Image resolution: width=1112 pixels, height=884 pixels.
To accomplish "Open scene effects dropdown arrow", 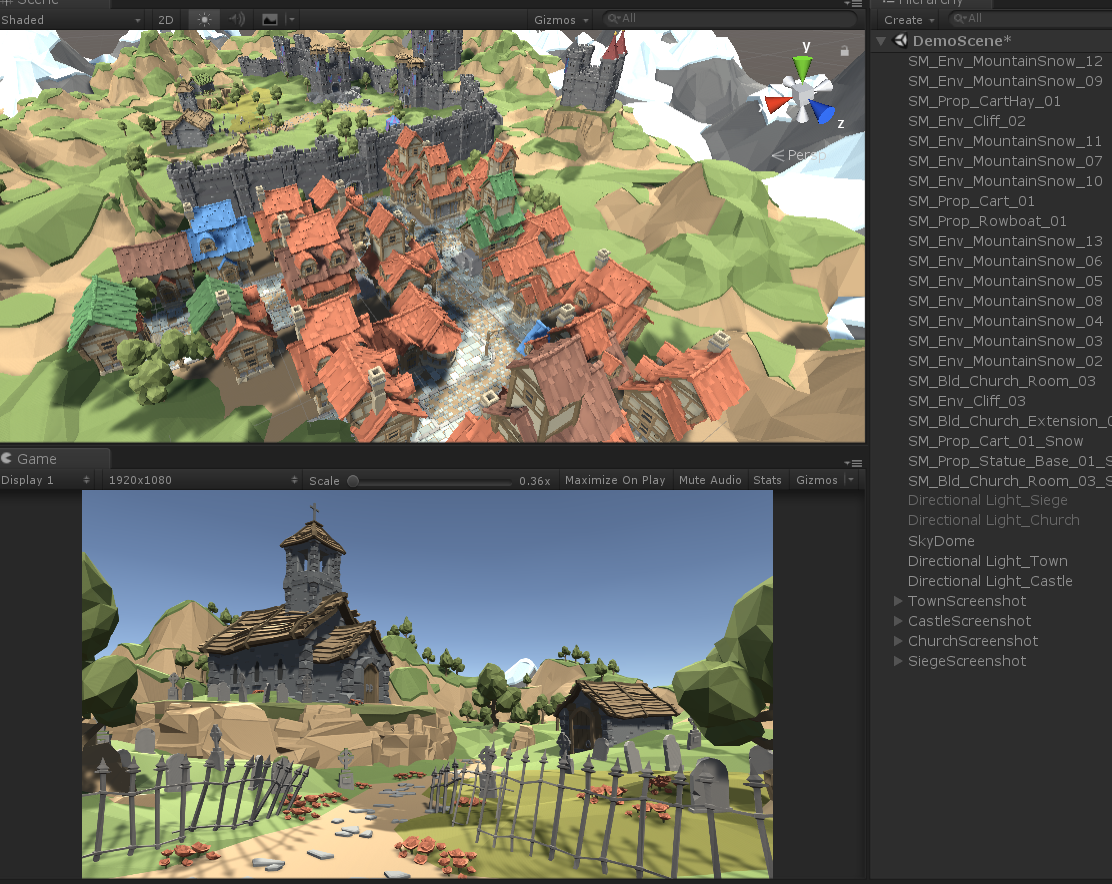I will pos(291,19).
